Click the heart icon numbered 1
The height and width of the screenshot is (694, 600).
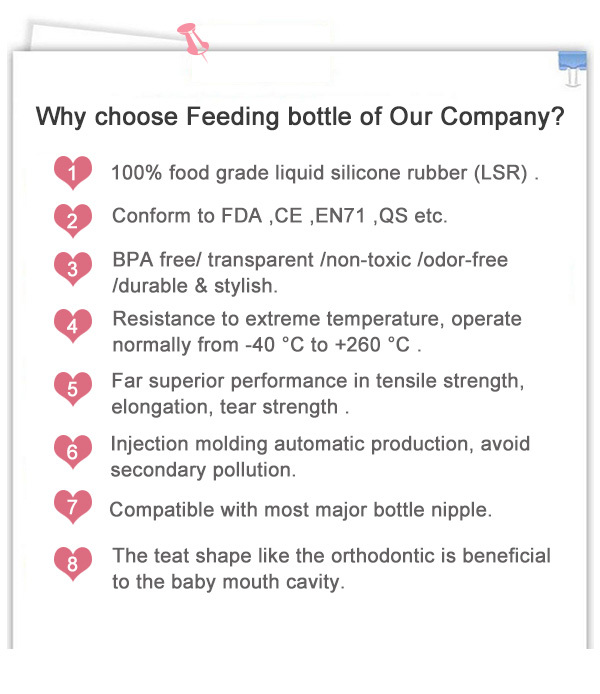[x=73, y=173]
